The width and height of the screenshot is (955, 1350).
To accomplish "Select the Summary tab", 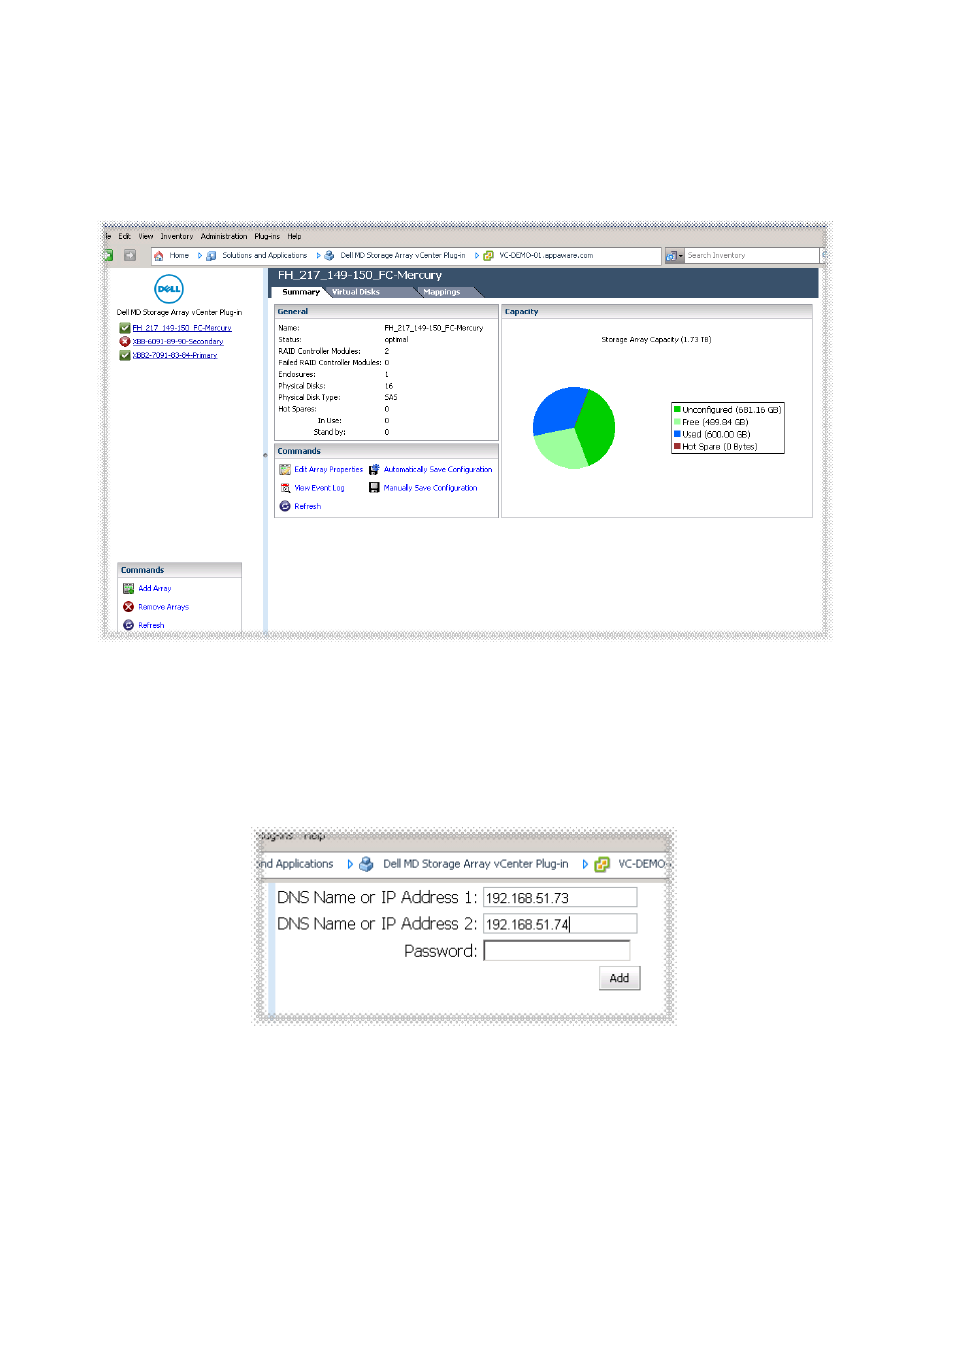I will (x=301, y=292).
